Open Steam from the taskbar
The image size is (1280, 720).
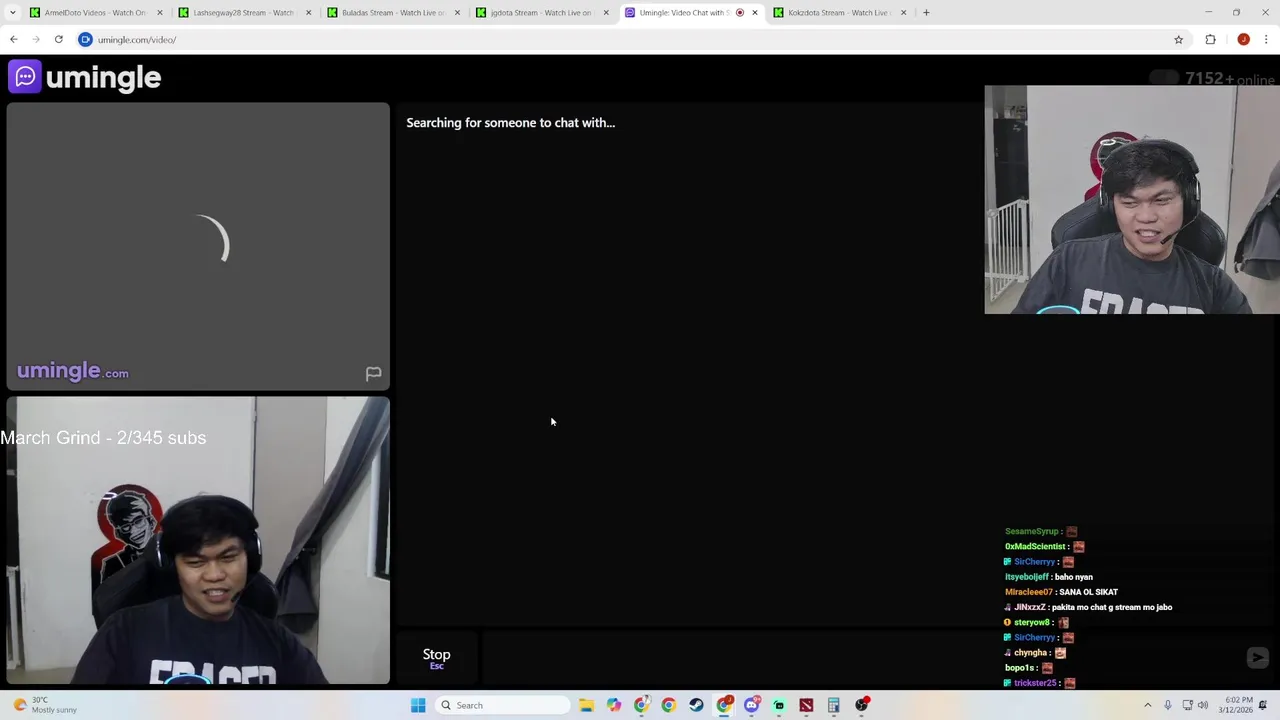tap(696, 705)
